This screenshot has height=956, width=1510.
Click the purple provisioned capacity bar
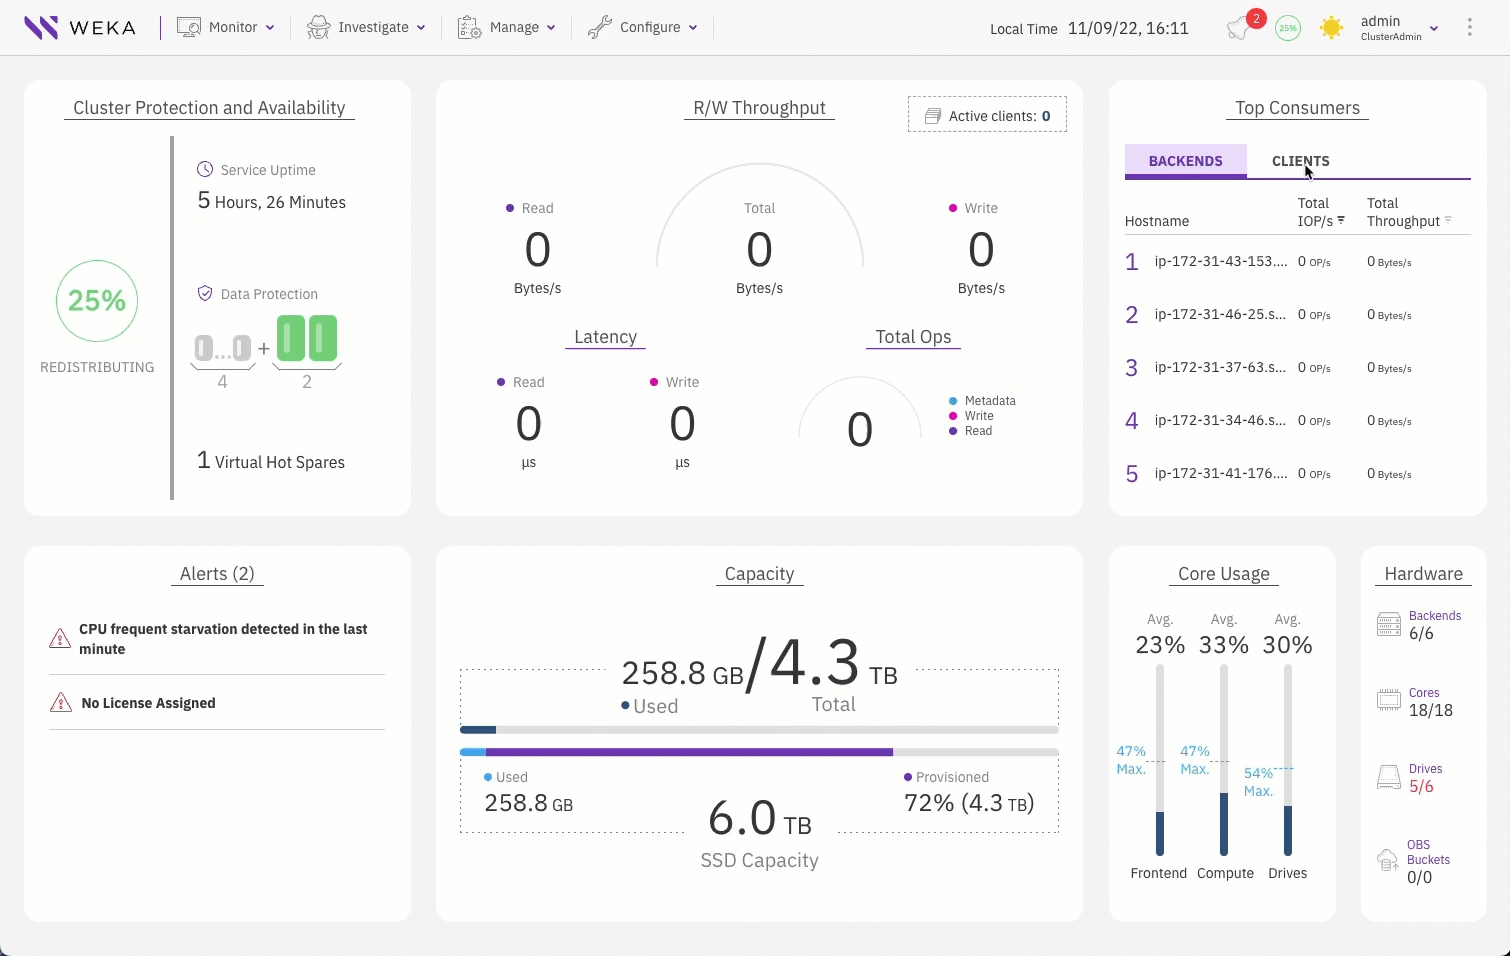688,752
